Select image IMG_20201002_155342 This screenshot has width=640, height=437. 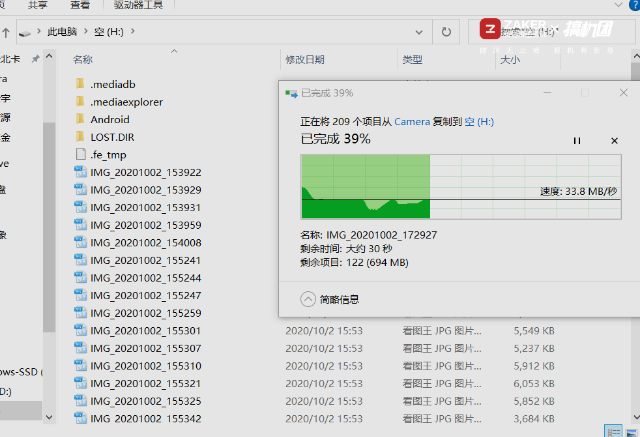tap(138, 418)
